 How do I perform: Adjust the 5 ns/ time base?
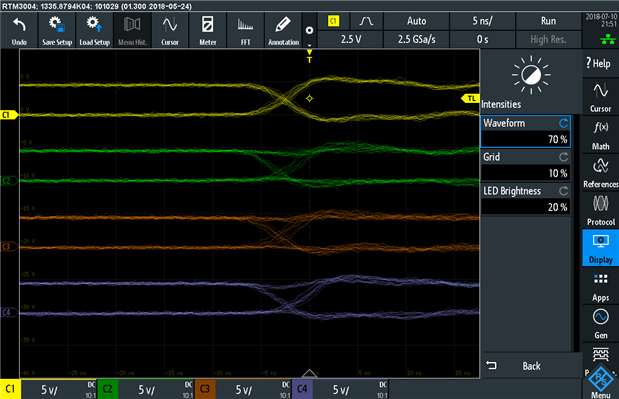coord(482,21)
